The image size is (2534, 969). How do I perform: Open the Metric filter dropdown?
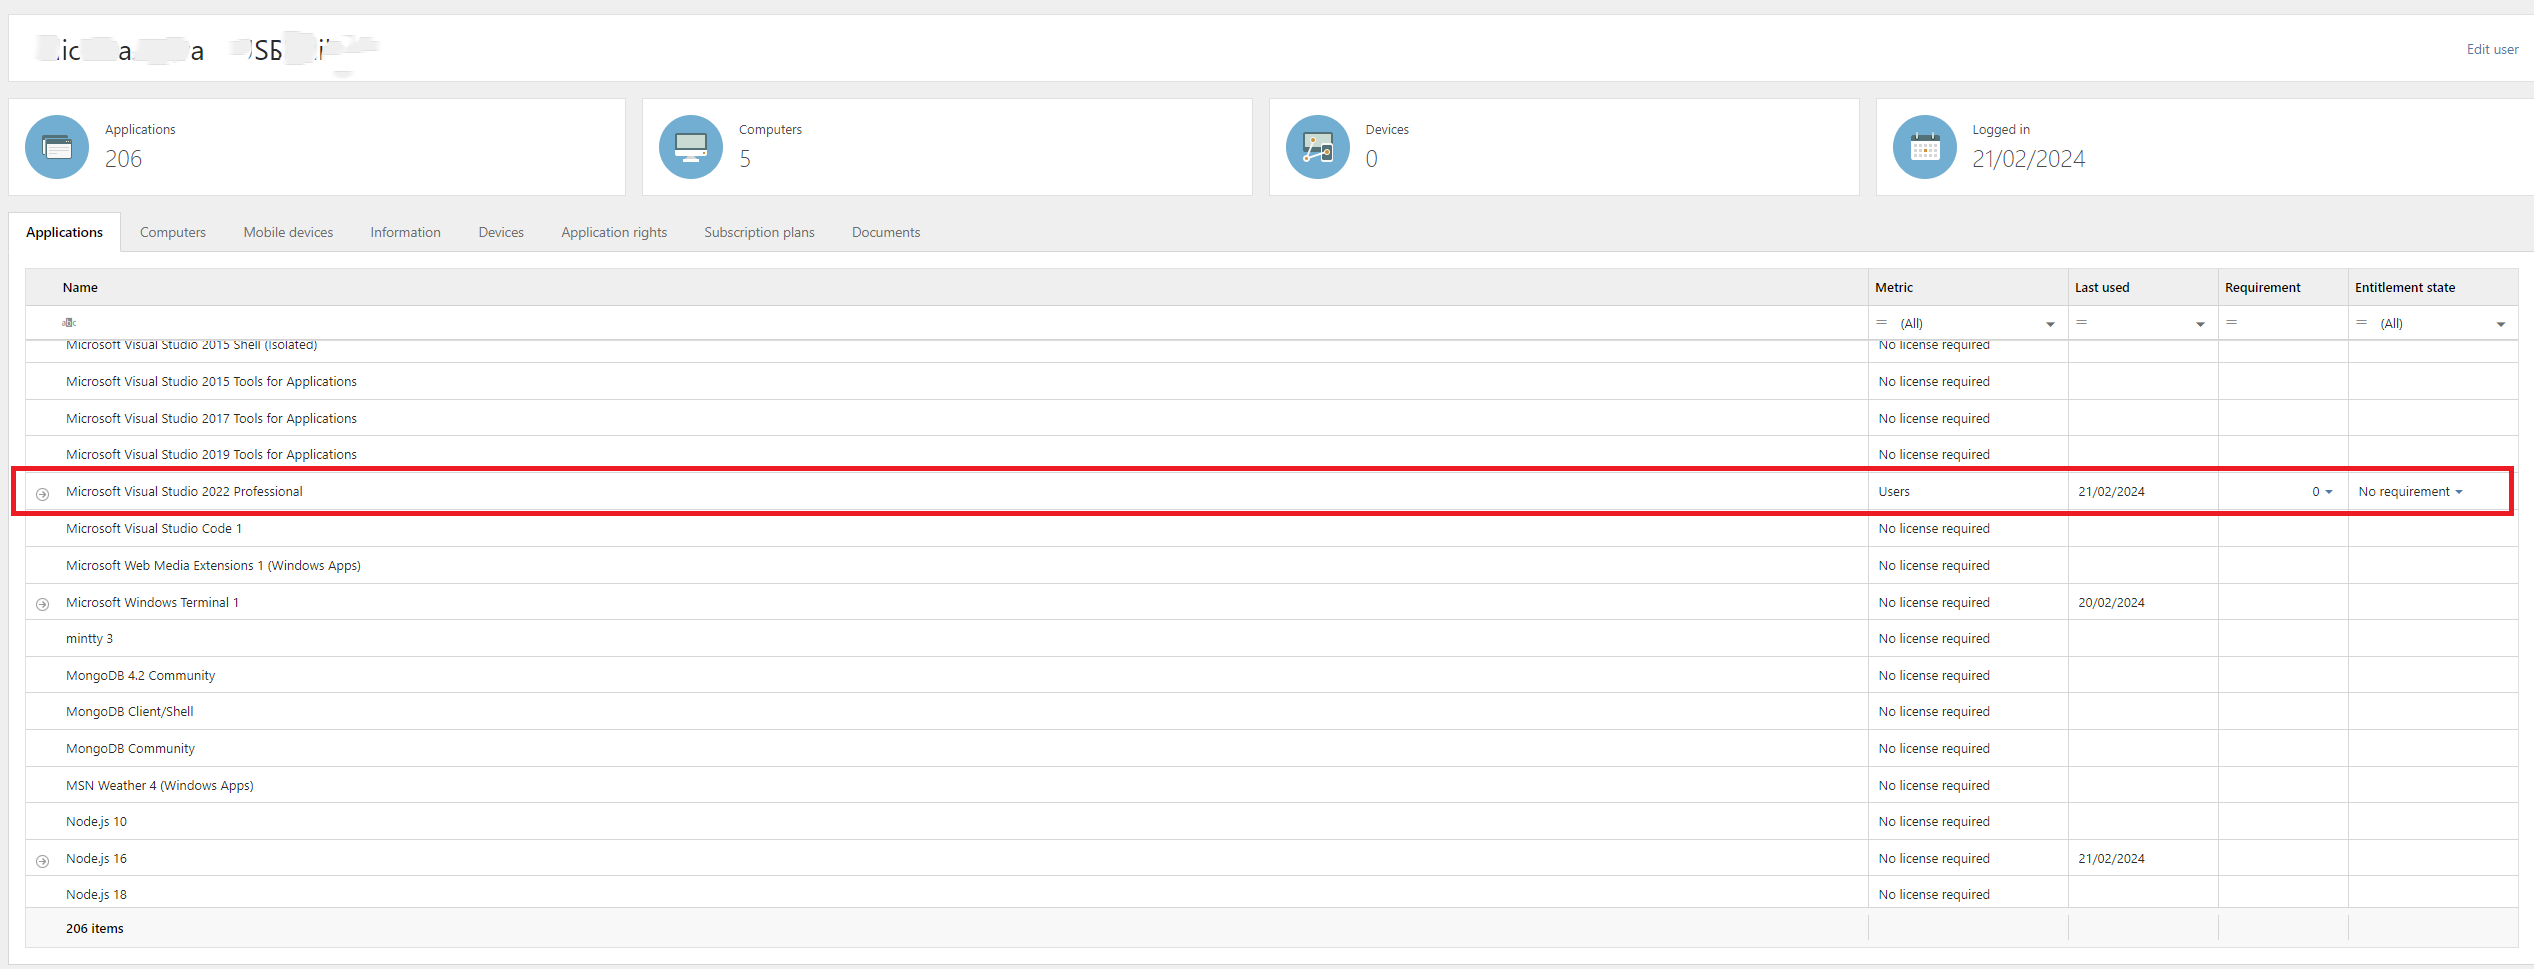coord(2050,324)
